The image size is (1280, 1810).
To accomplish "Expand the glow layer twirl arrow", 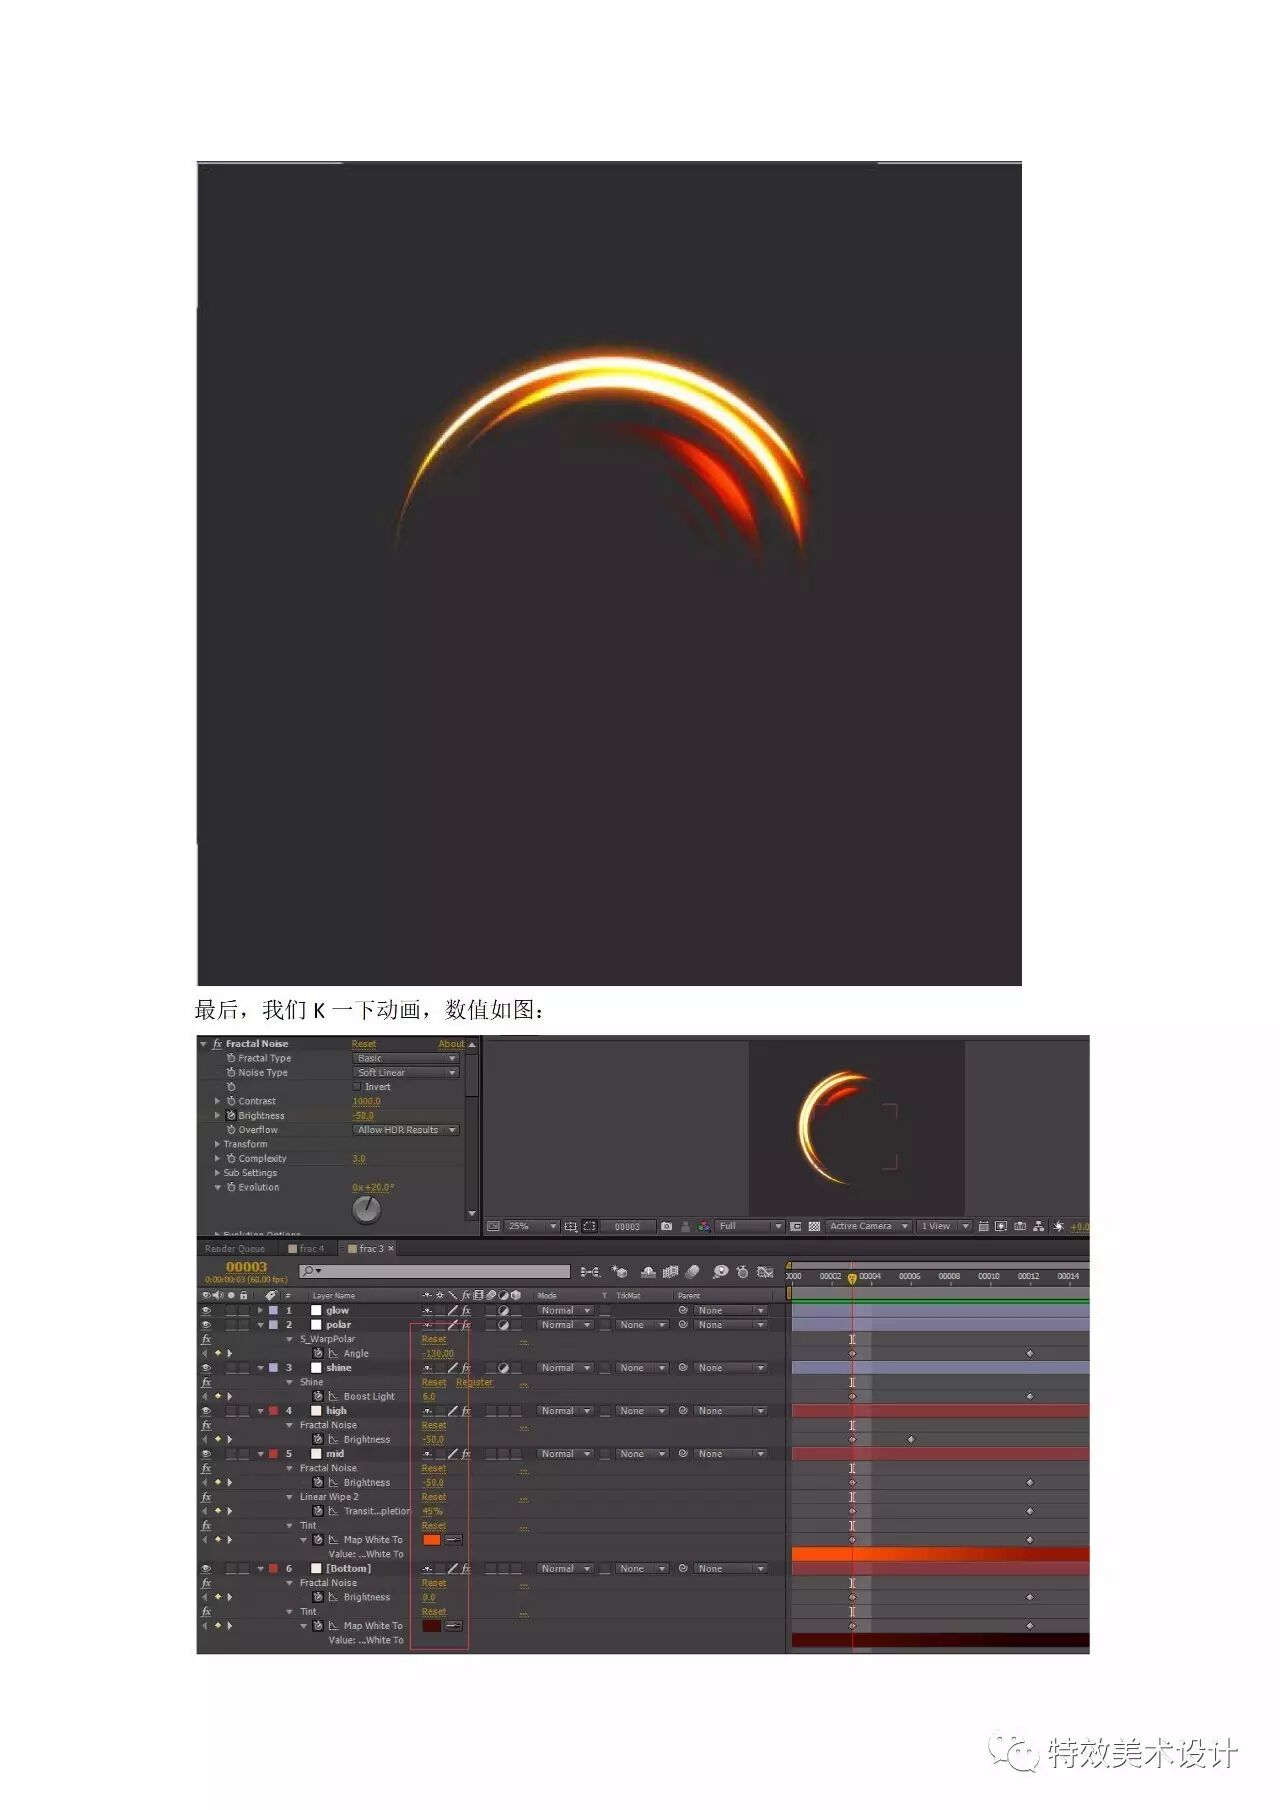I will [261, 1310].
